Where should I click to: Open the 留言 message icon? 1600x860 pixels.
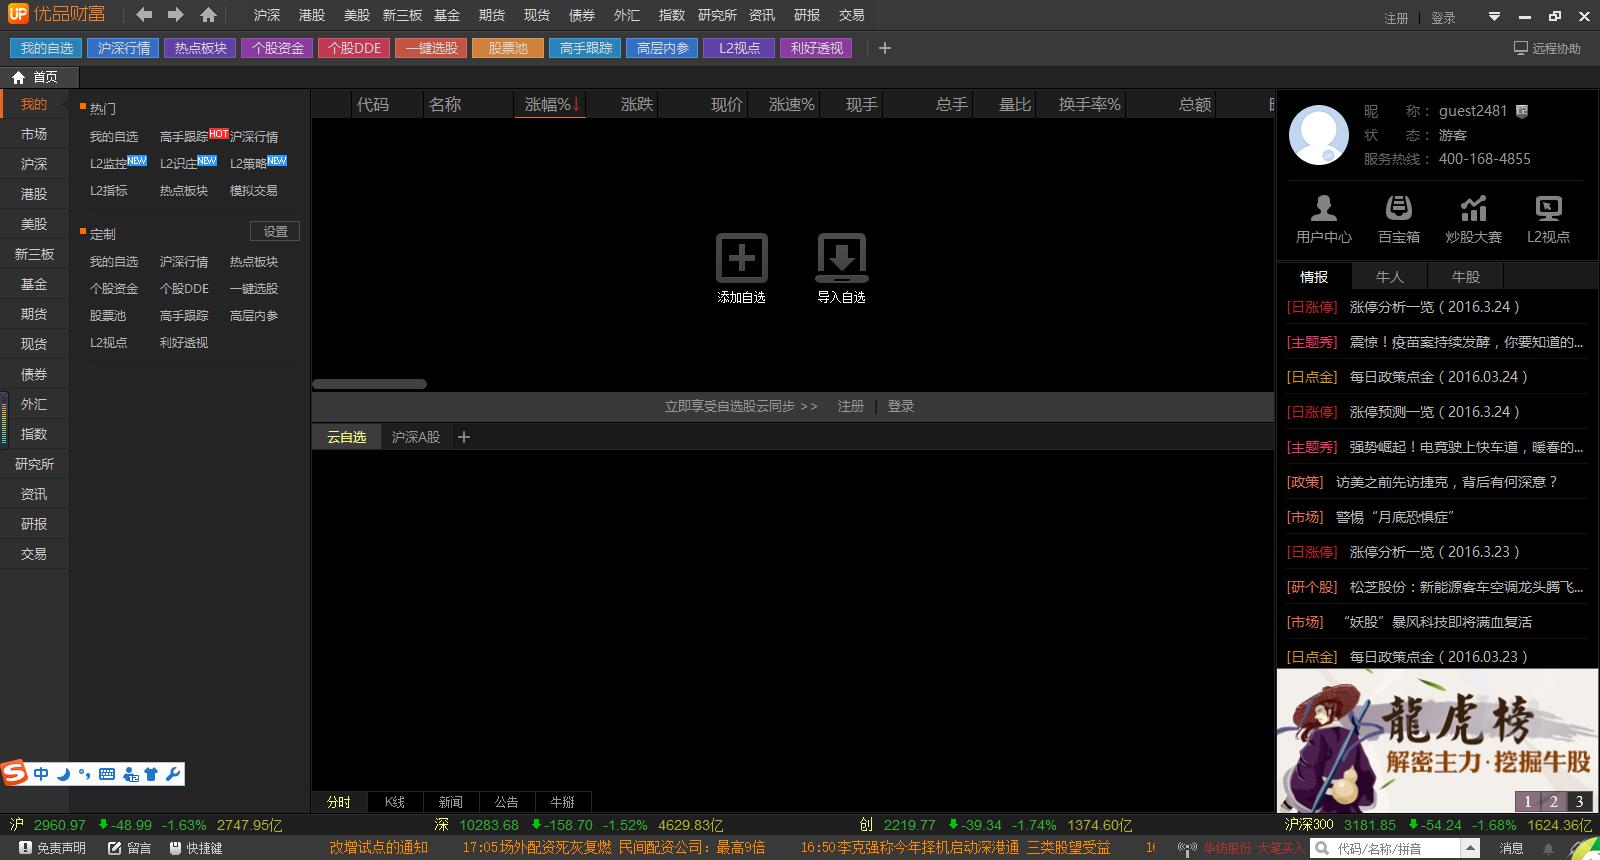point(115,848)
